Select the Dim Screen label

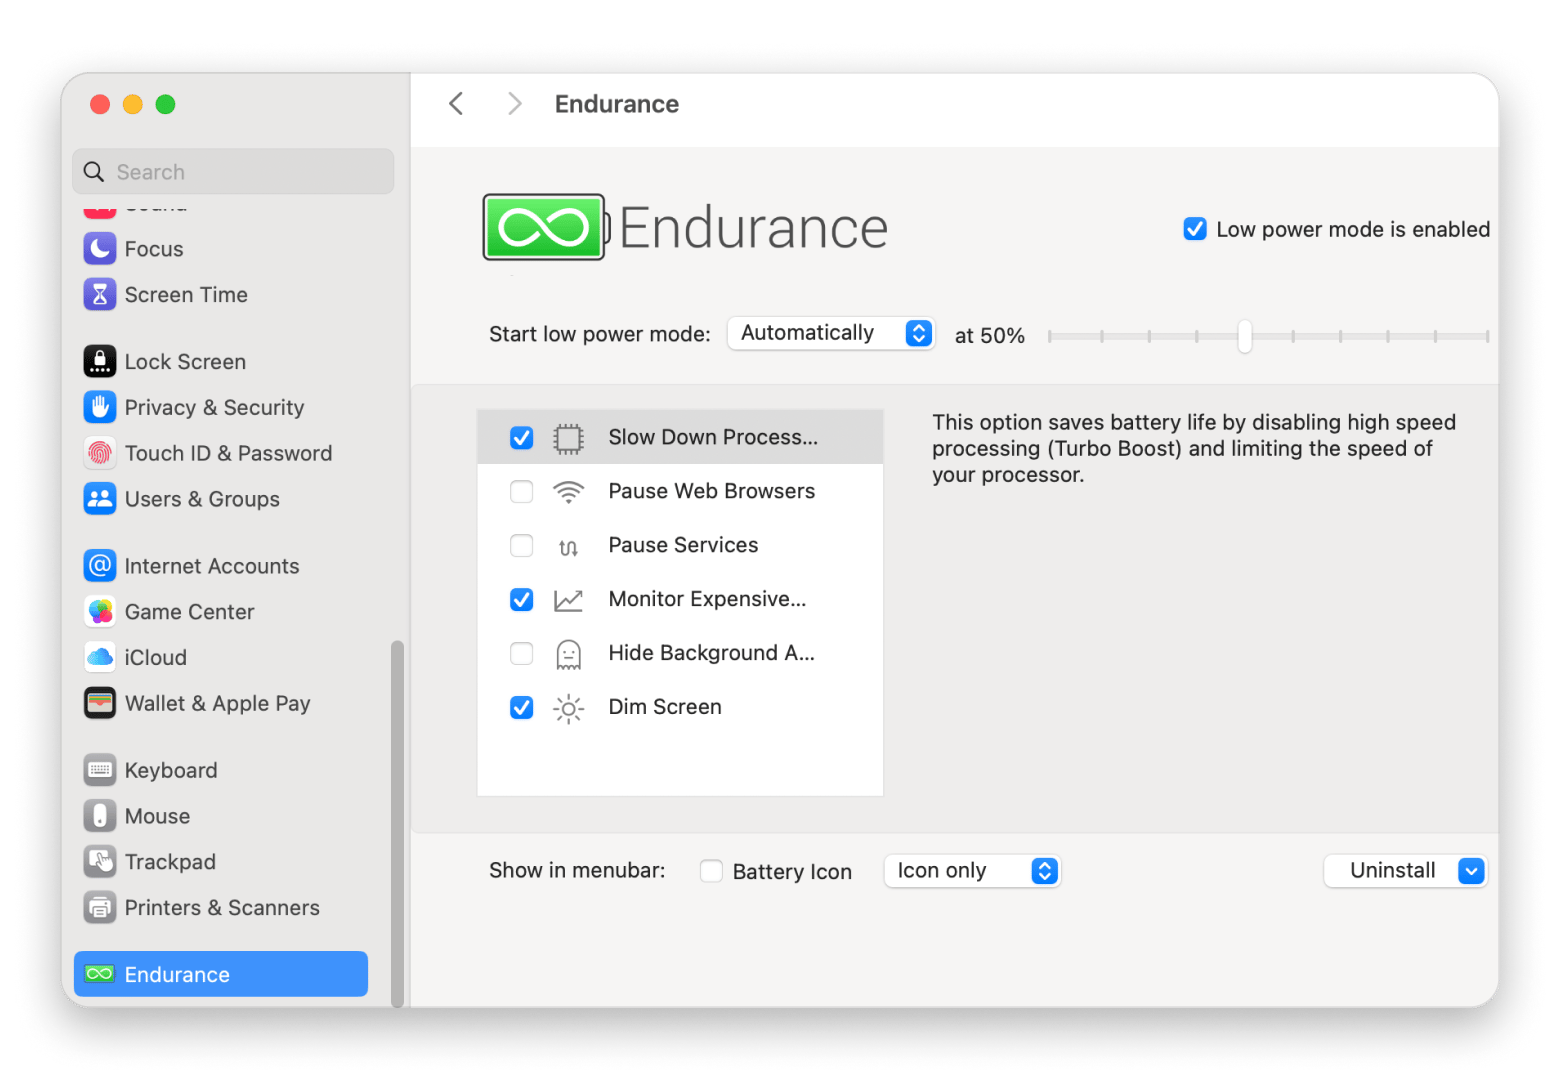tap(665, 707)
